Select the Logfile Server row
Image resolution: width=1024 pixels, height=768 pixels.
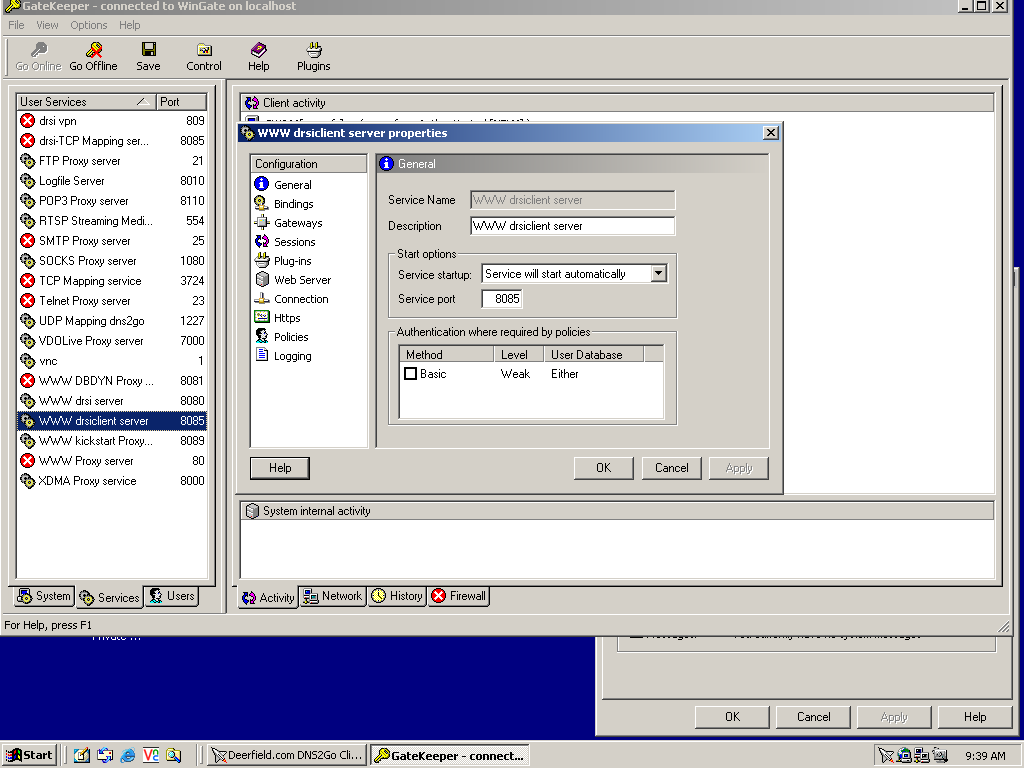click(112, 181)
